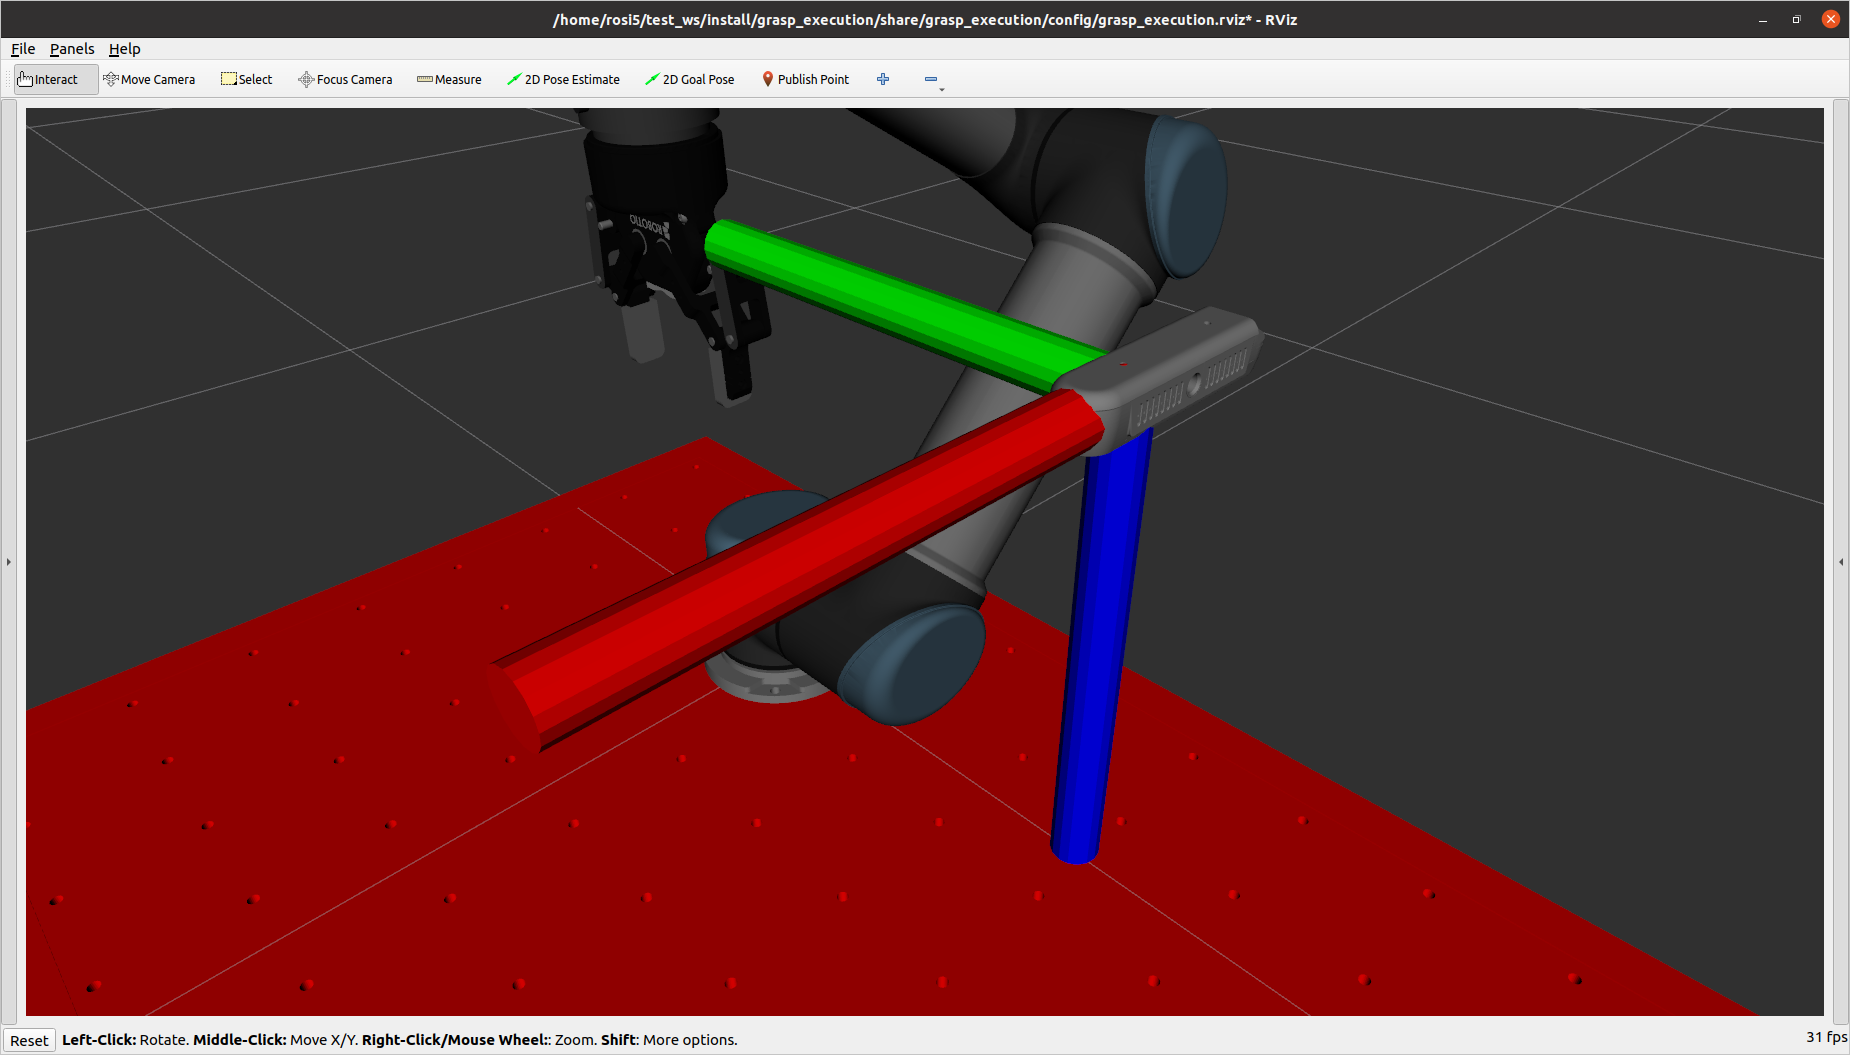Choose the Select tool

(247, 80)
